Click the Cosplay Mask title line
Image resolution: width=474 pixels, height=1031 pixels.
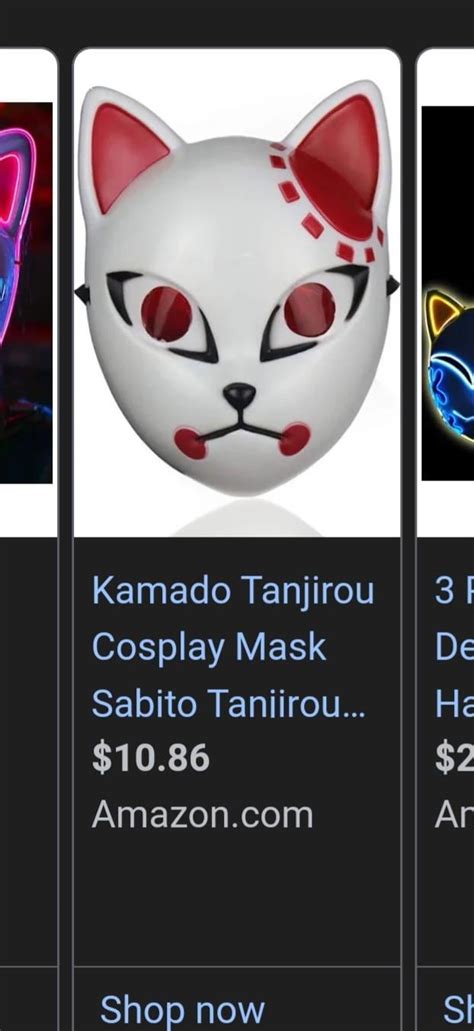[209, 647]
